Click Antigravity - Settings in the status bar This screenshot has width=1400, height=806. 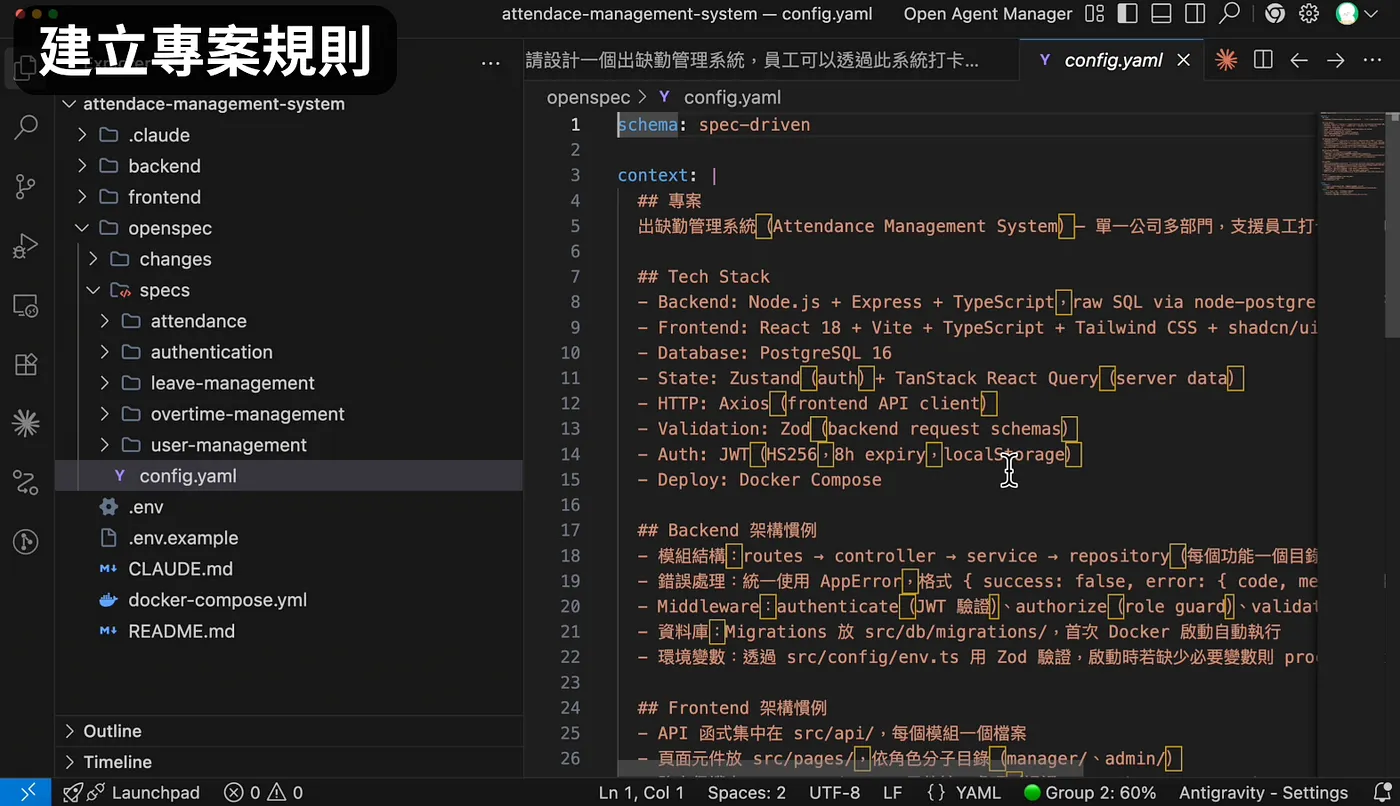[1263, 793]
